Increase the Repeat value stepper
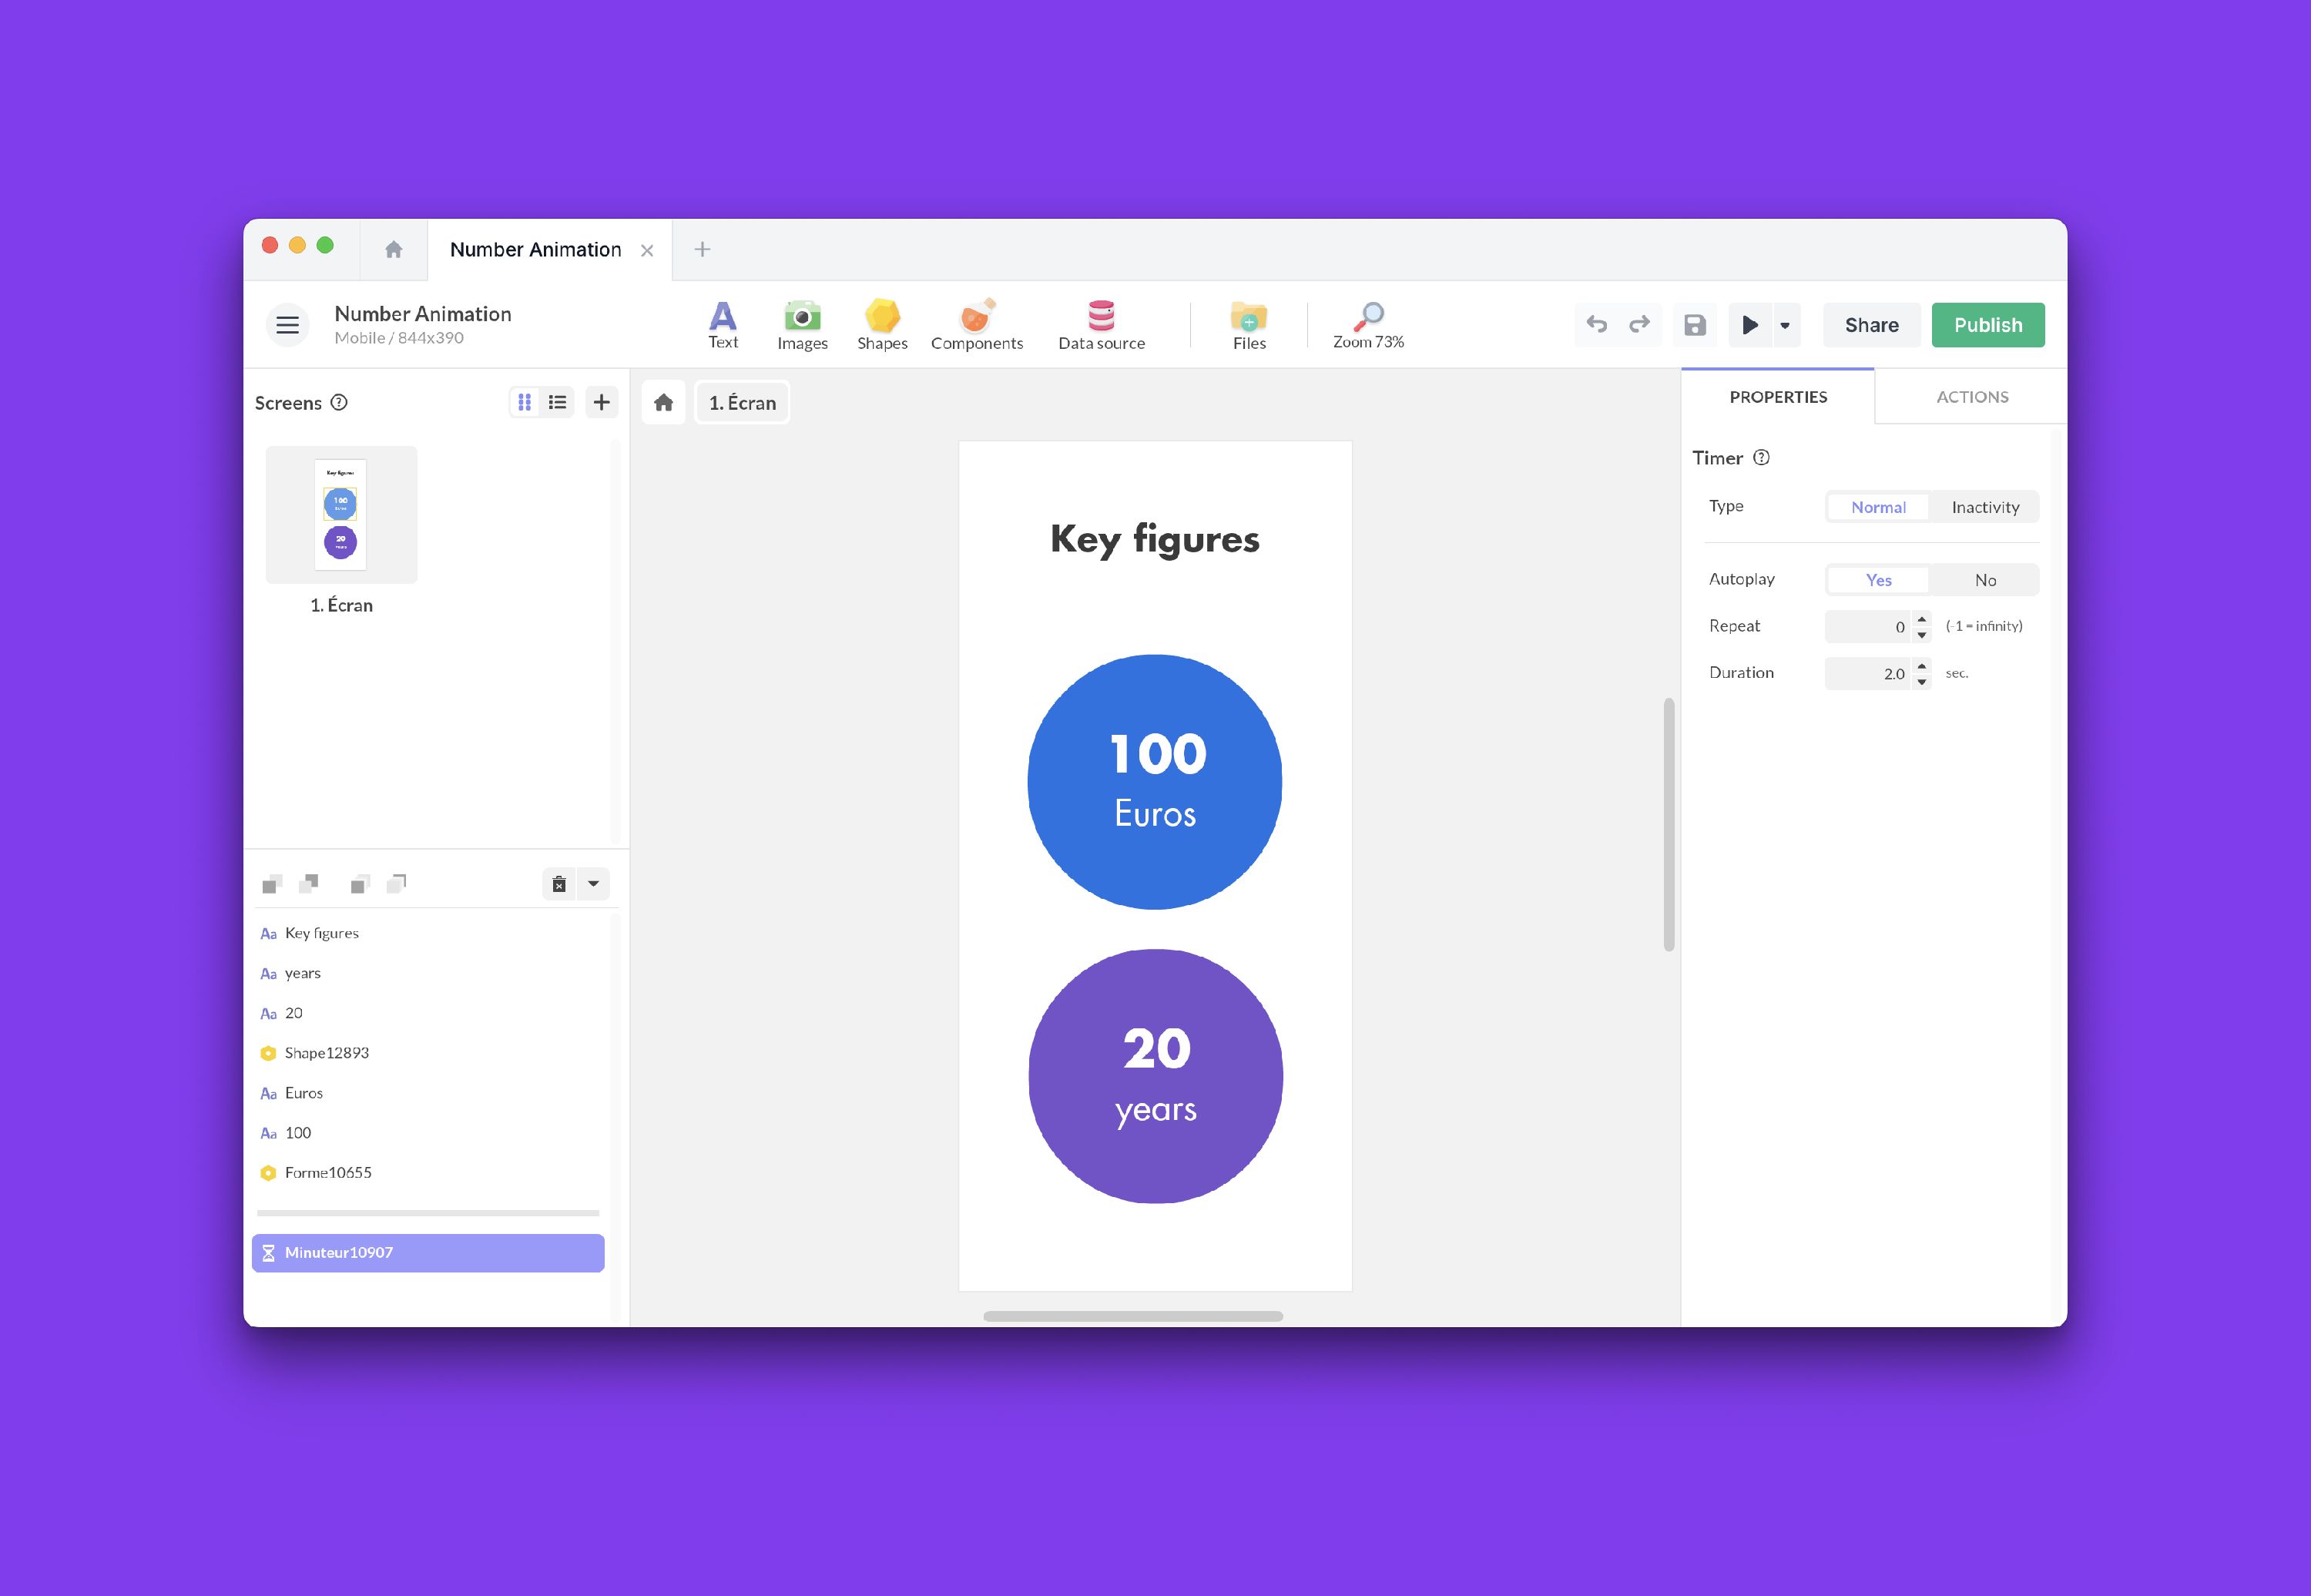 pyautogui.click(x=1921, y=619)
